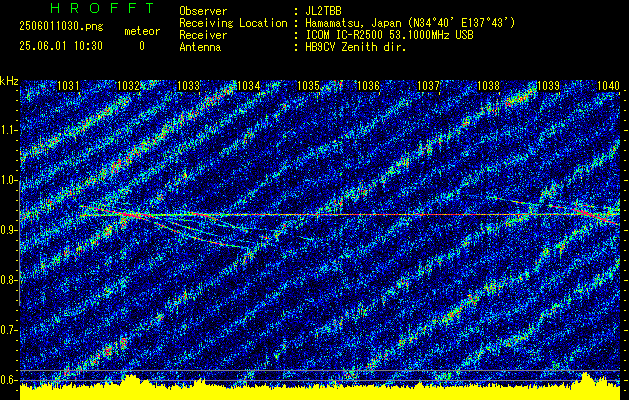629x400 pixels.
Task: Click the 1039 time axis marker
Action: pos(548,86)
